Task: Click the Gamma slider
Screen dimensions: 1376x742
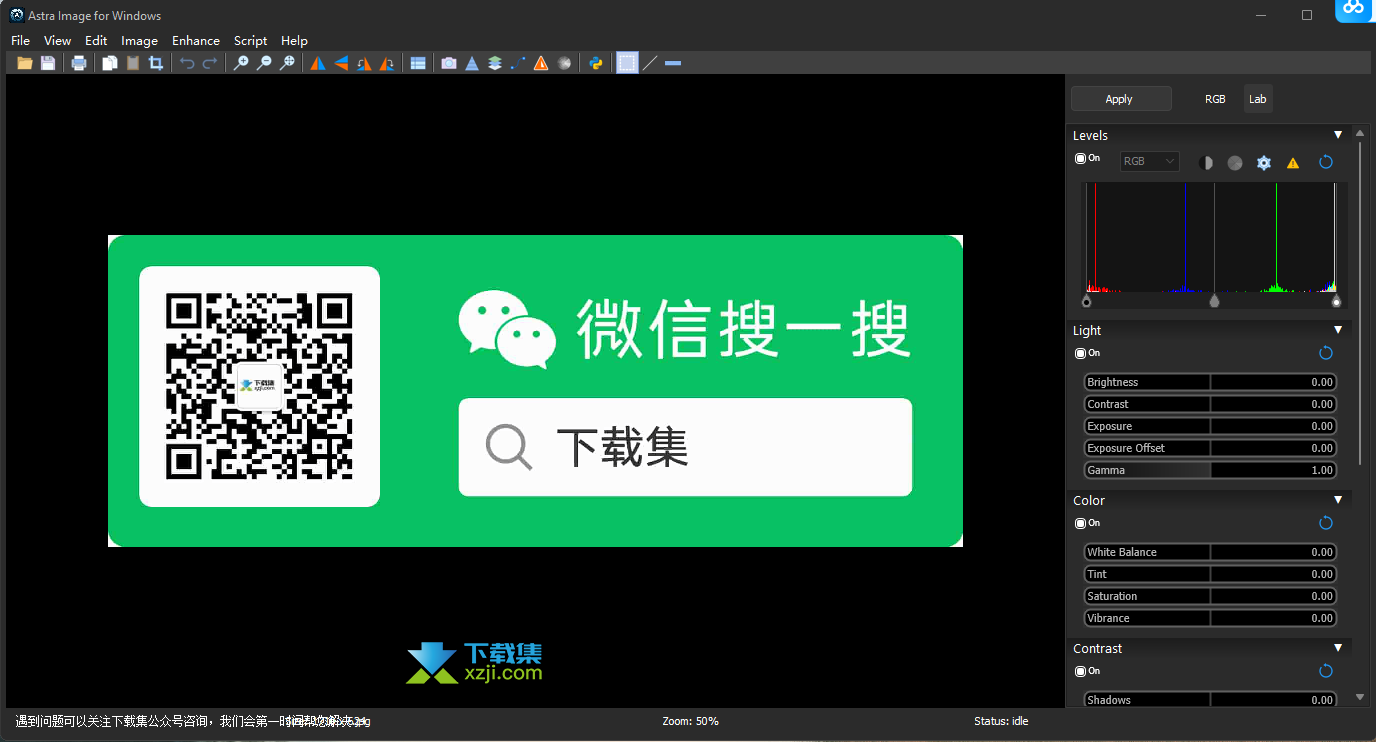Action: 1210,470
